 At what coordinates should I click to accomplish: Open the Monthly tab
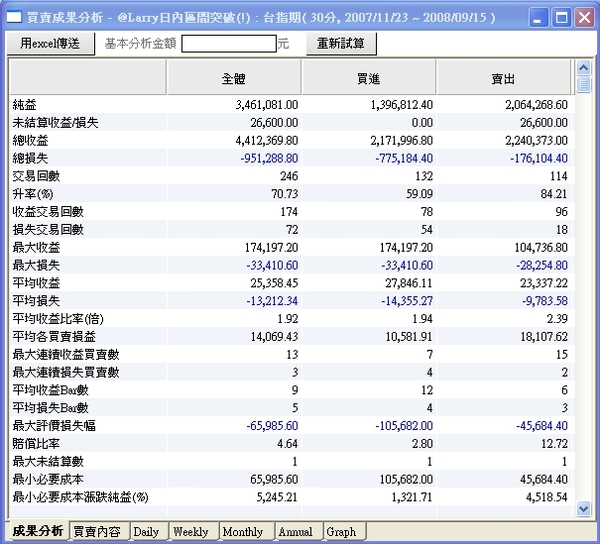(243, 531)
